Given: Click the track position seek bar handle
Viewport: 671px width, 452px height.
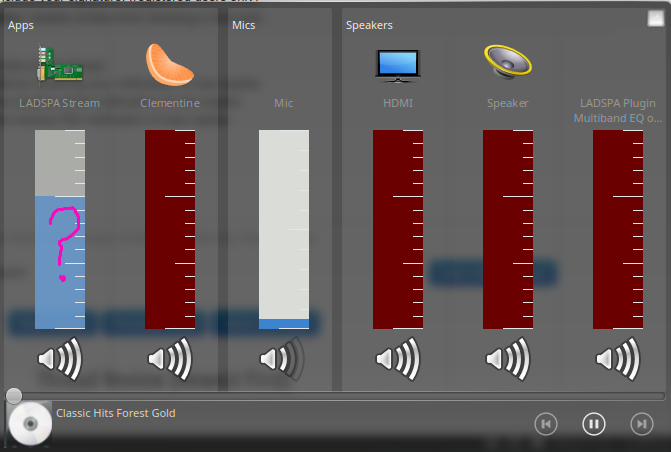Looking at the screenshot, I should [x=14, y=396].
